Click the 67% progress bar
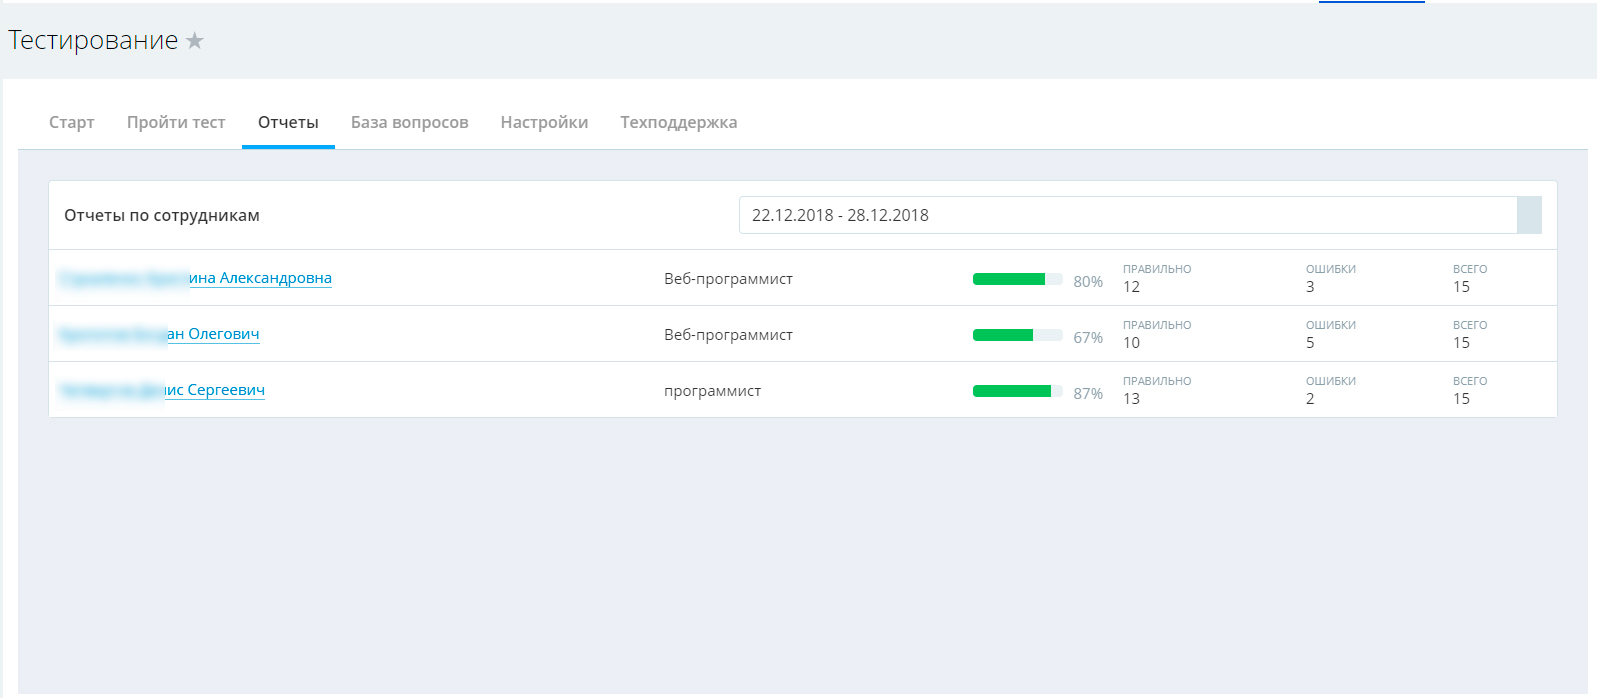Viewport: 1597px width, 698px height. click(1017, 335)
